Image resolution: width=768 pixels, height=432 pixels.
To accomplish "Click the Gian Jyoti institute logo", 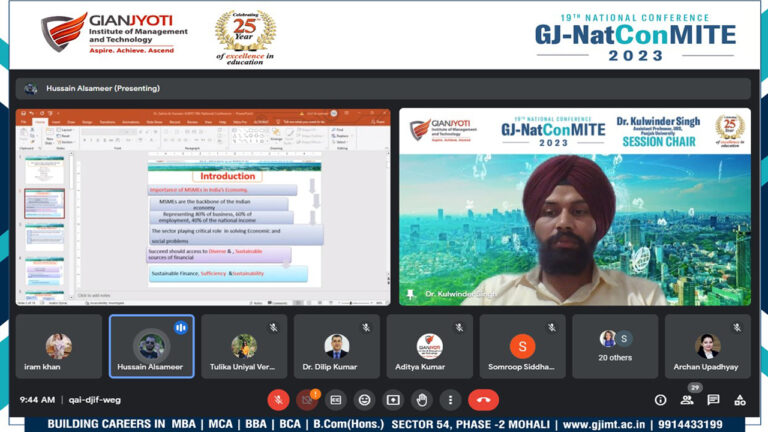I will tap(114, 33).
